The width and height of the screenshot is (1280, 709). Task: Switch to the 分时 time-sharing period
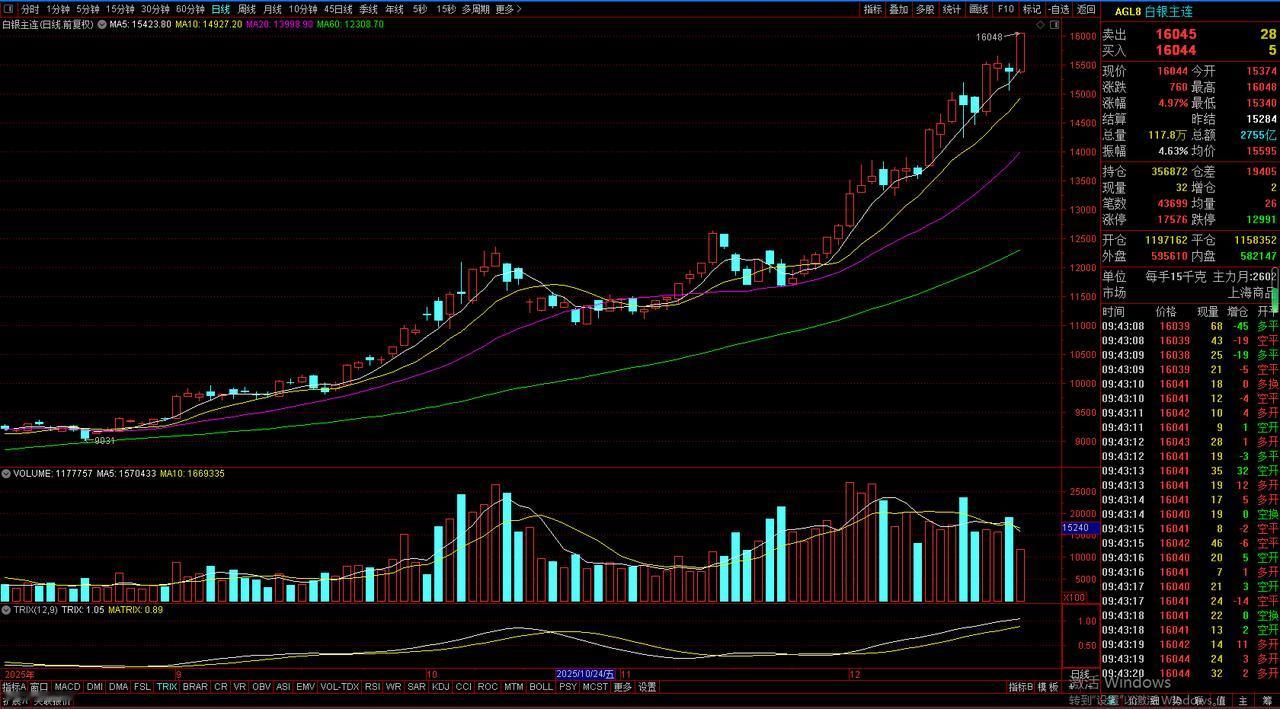(30, 9)
